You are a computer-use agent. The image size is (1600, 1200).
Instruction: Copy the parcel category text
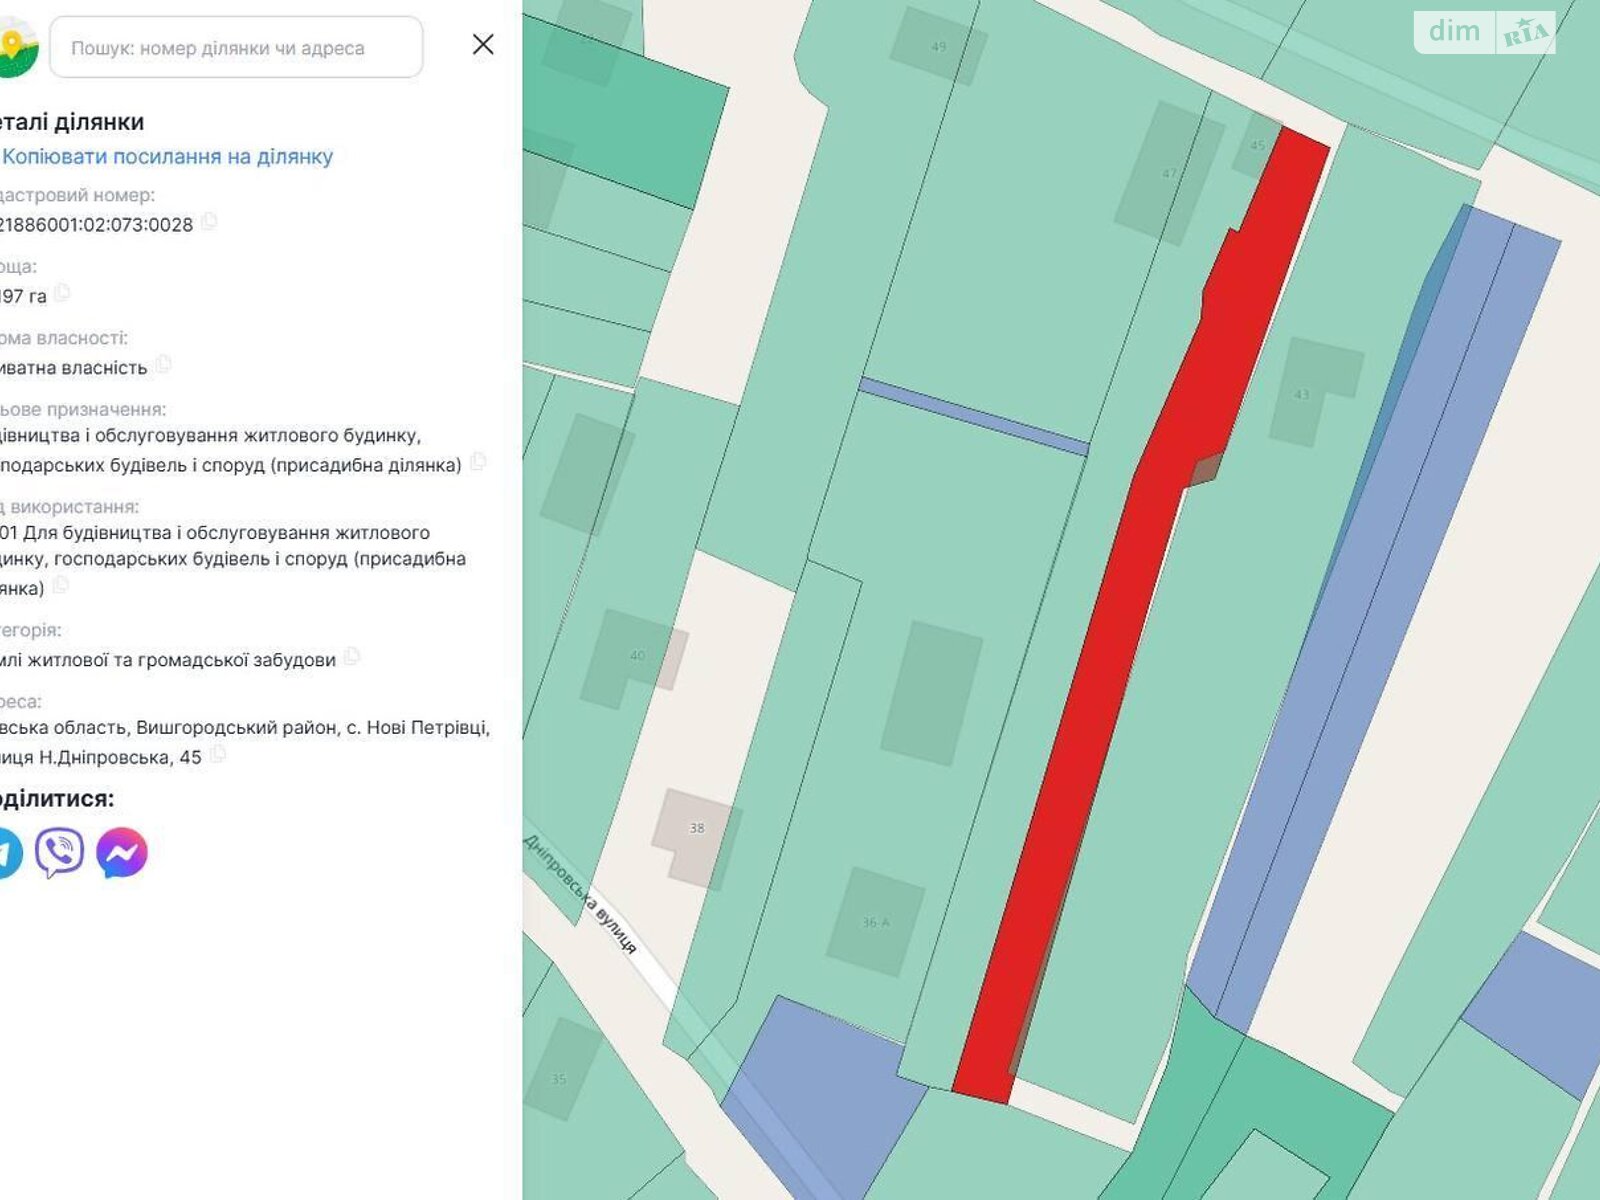click(x=351, y=657)
